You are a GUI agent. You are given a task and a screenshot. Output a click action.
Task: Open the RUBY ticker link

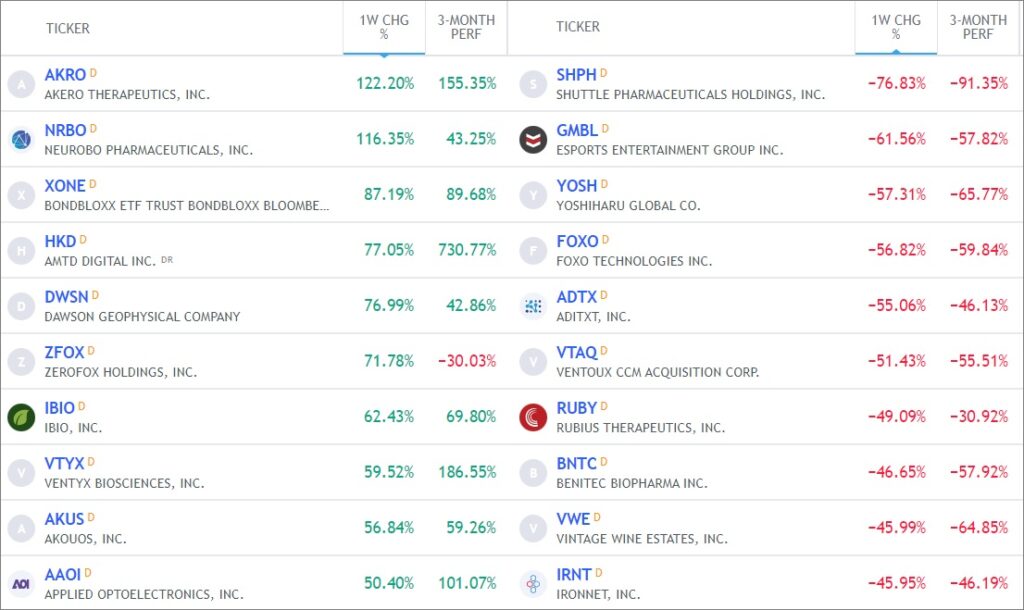pyautogui.click(x=577, y=408)
